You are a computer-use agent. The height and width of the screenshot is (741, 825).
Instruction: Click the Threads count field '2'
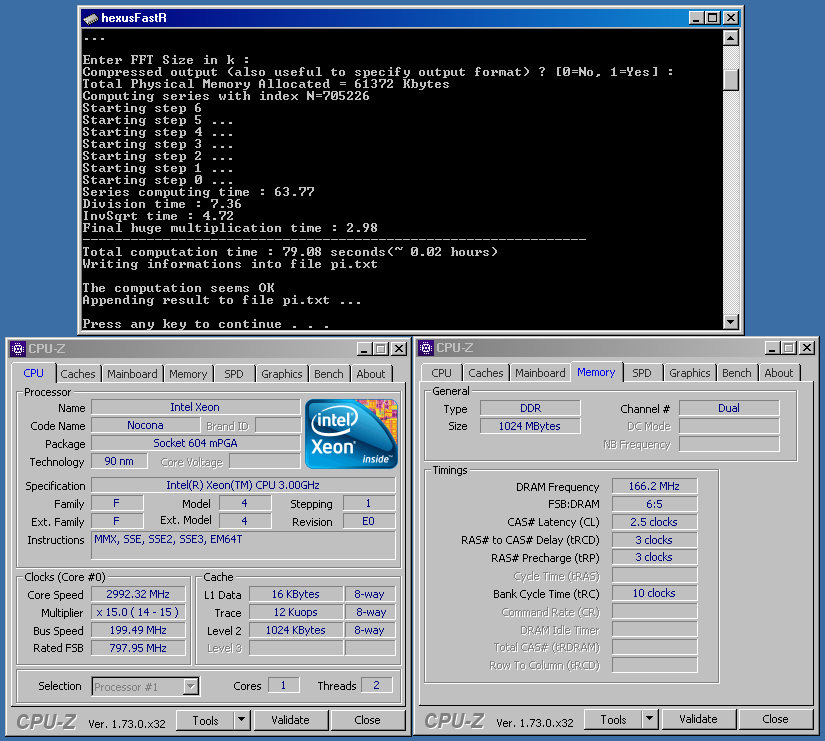[x=376, y=685]
